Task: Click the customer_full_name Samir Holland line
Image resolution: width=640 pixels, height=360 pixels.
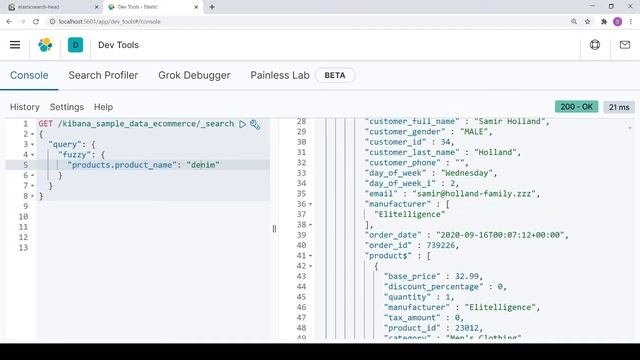Action: [x=457, y=122]
